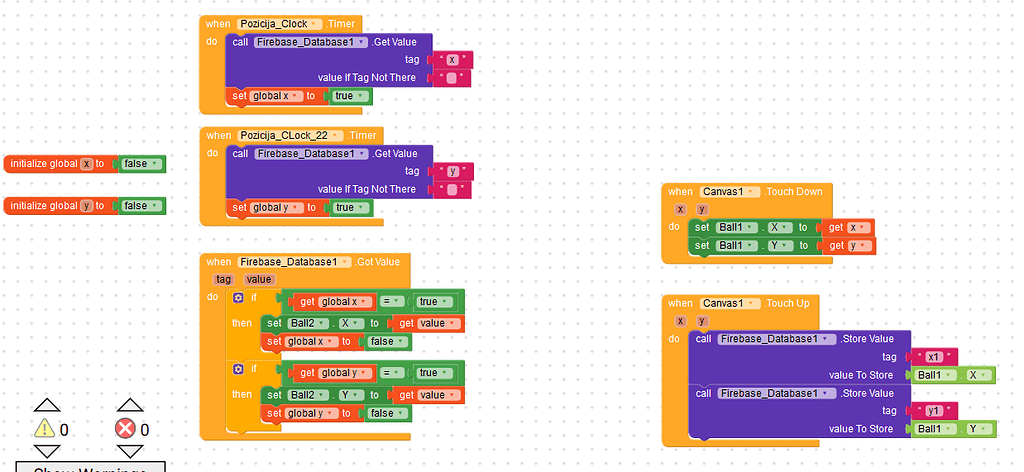Click the 'y' parameter of Canvas1 Touch Up
The height and width of the screenshot is (472, 1024).
[x=701, y=321]
